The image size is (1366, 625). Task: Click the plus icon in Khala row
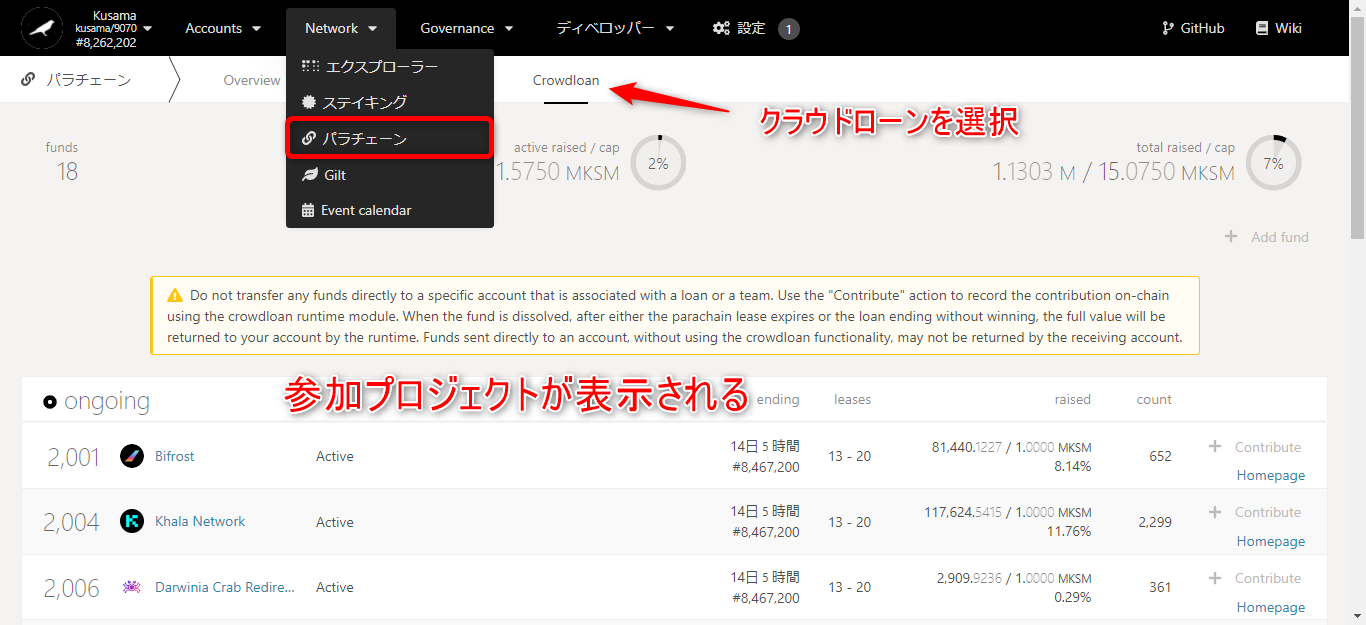coord(1215,511)
